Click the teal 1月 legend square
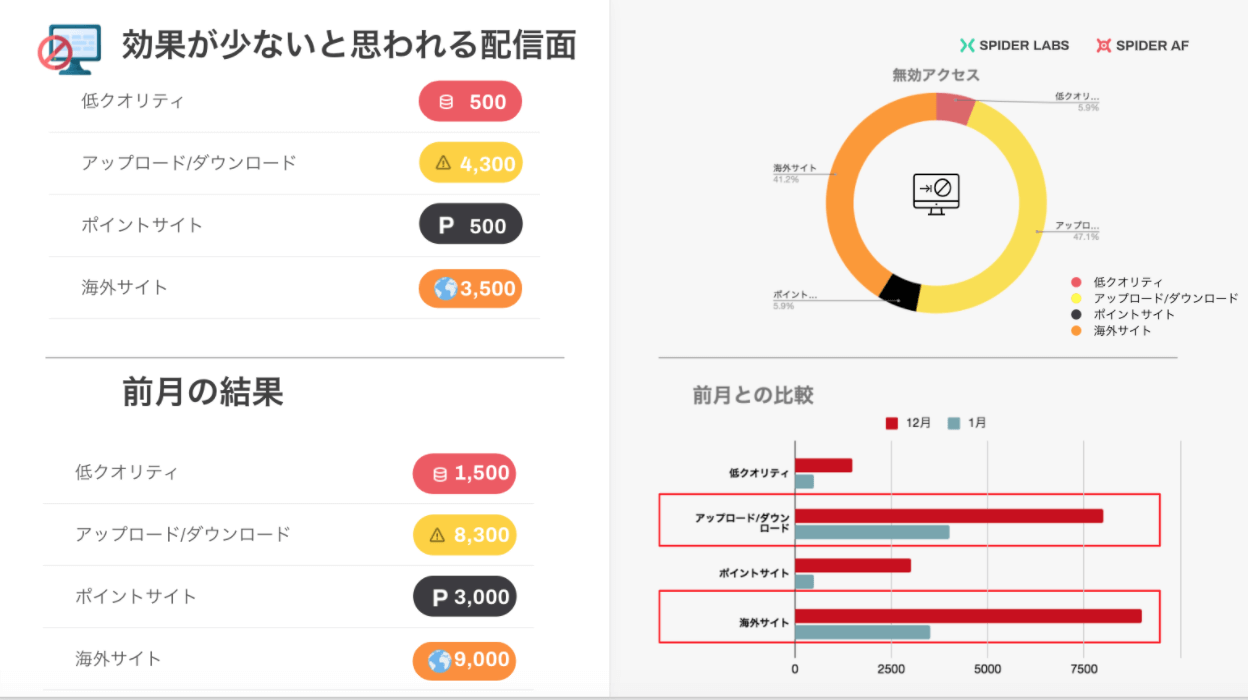The image size is (1250, 700). pos(954,423)
